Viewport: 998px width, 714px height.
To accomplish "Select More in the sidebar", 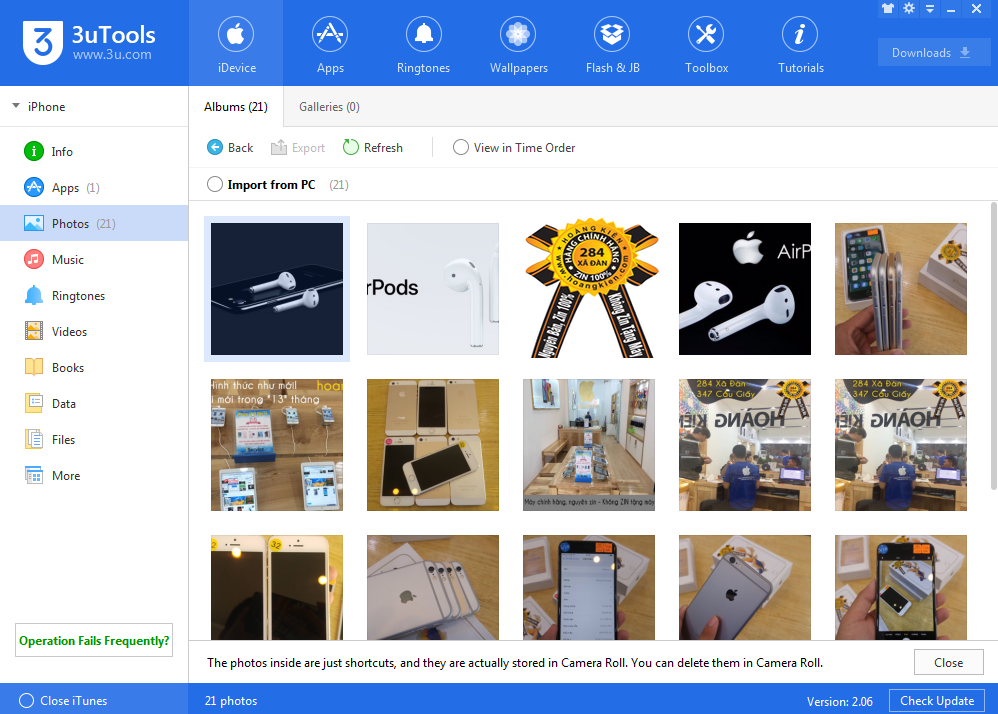I will [x=94, y=476].
